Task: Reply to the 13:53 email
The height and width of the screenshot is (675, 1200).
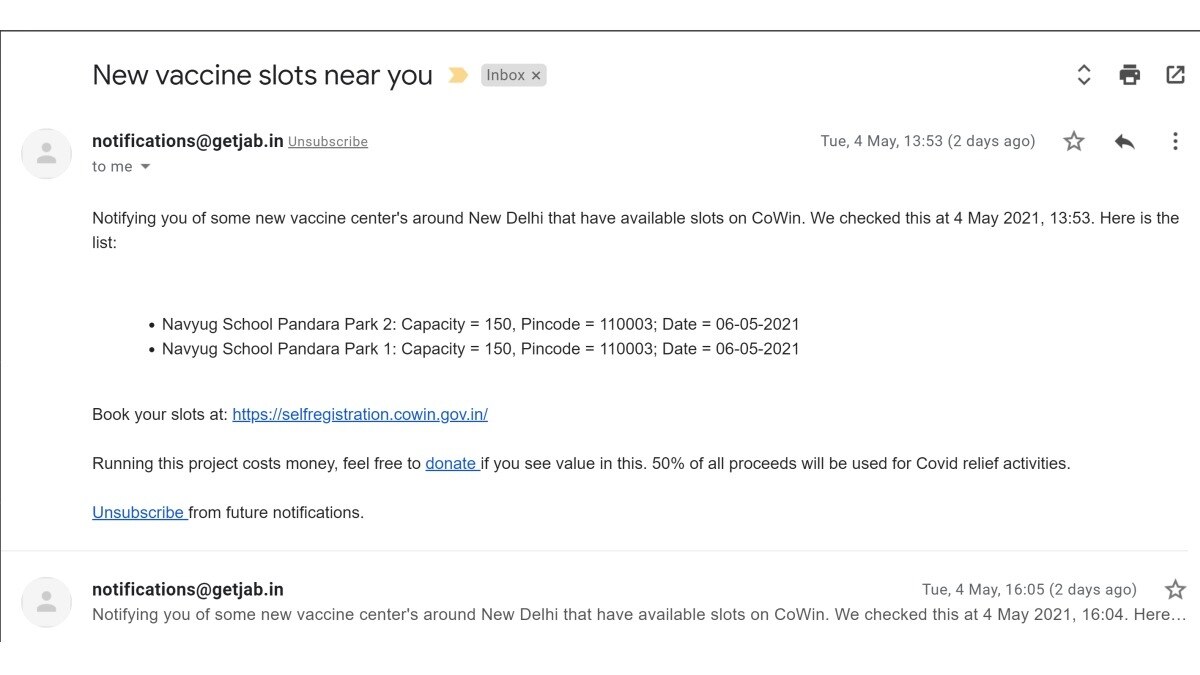Action: pyautogui.click(x=1125, y=142)
